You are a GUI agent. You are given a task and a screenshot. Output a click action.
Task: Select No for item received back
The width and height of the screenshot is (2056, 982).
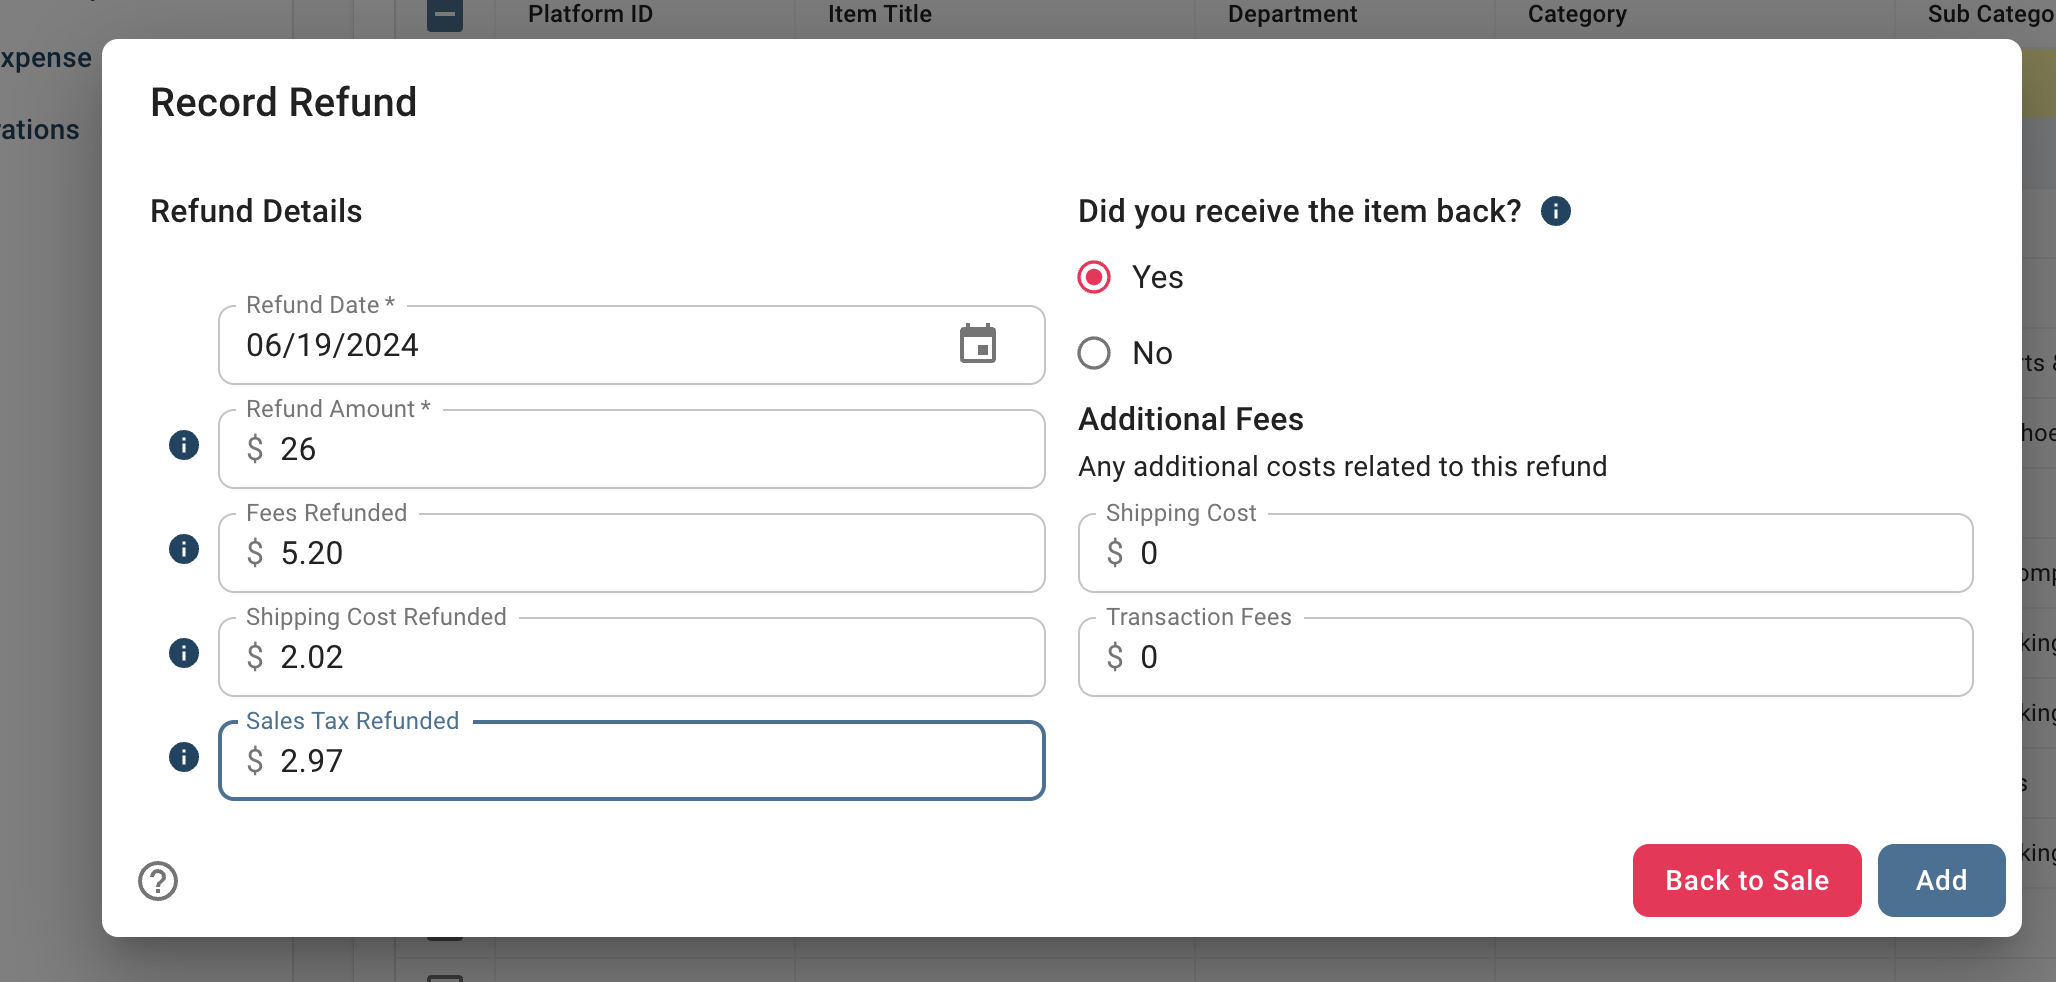tap(1094, 353)
